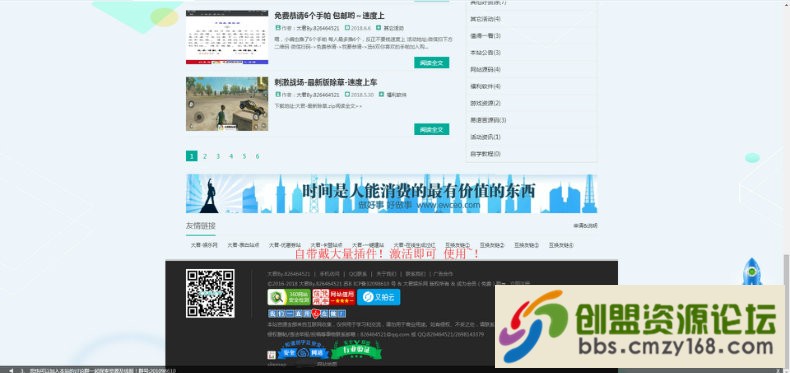
Task: Open sidebar category 活动资讯(1)
Action: click(485, 137)
